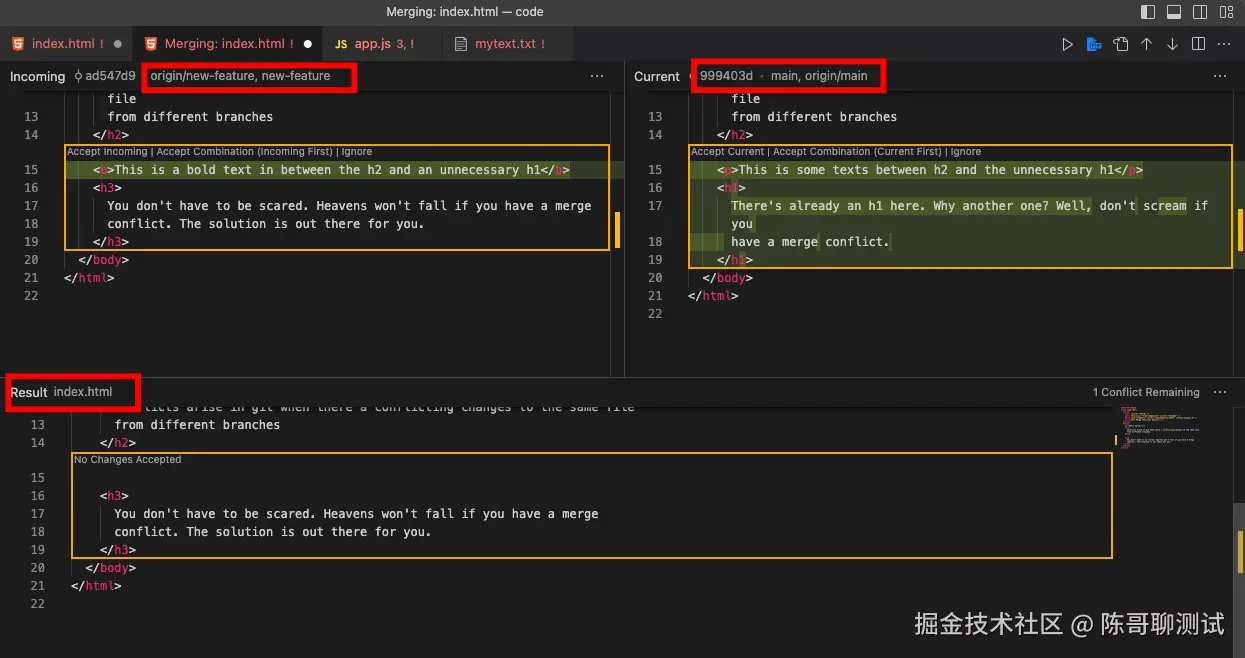
Task: Click the Current pane title
Action: tap(657, 76)
